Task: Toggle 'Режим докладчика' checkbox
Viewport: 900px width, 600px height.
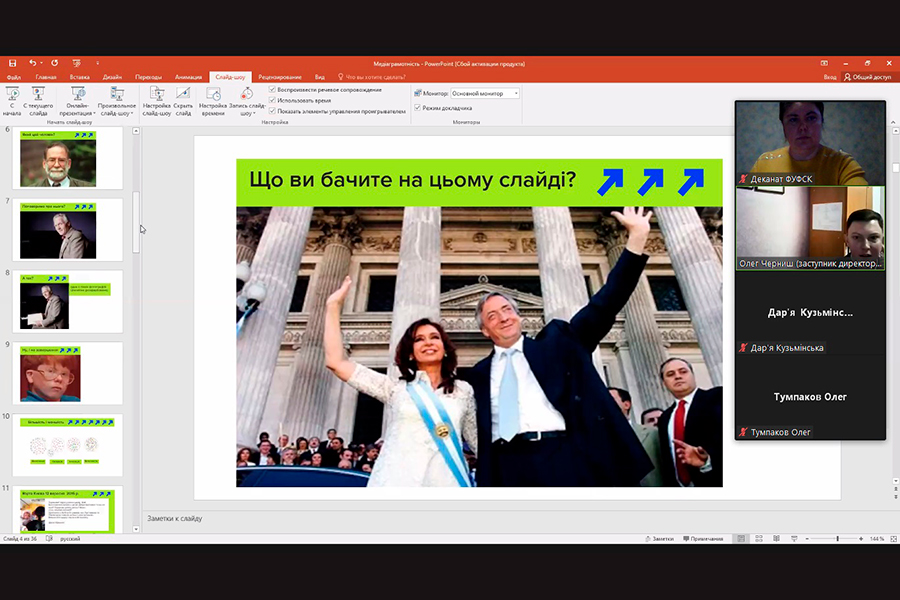Action: tap(417, 107)
